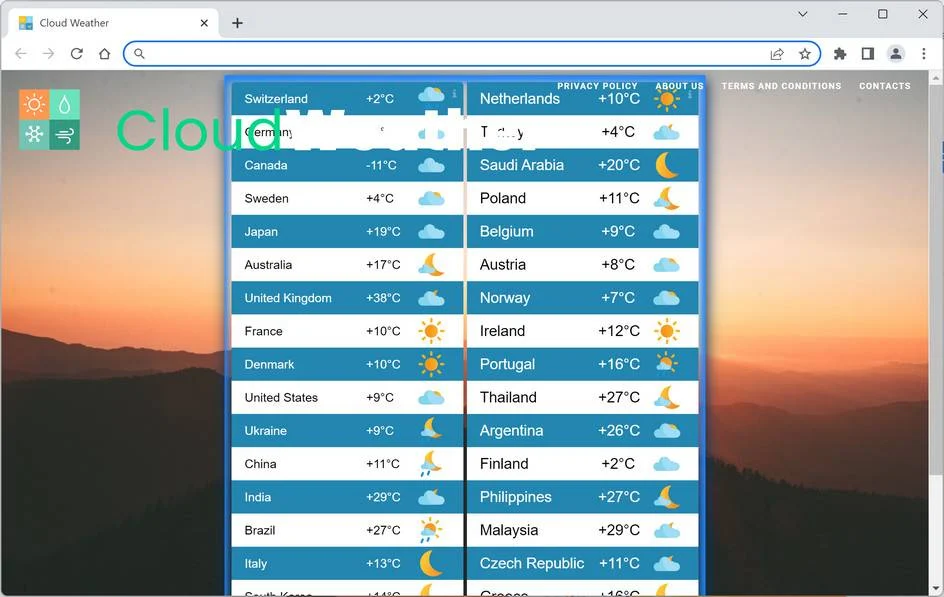Viewport: 944px width, 597px height.
Task: Bookmark this page with the star icon
Action: tap(805, 54)
